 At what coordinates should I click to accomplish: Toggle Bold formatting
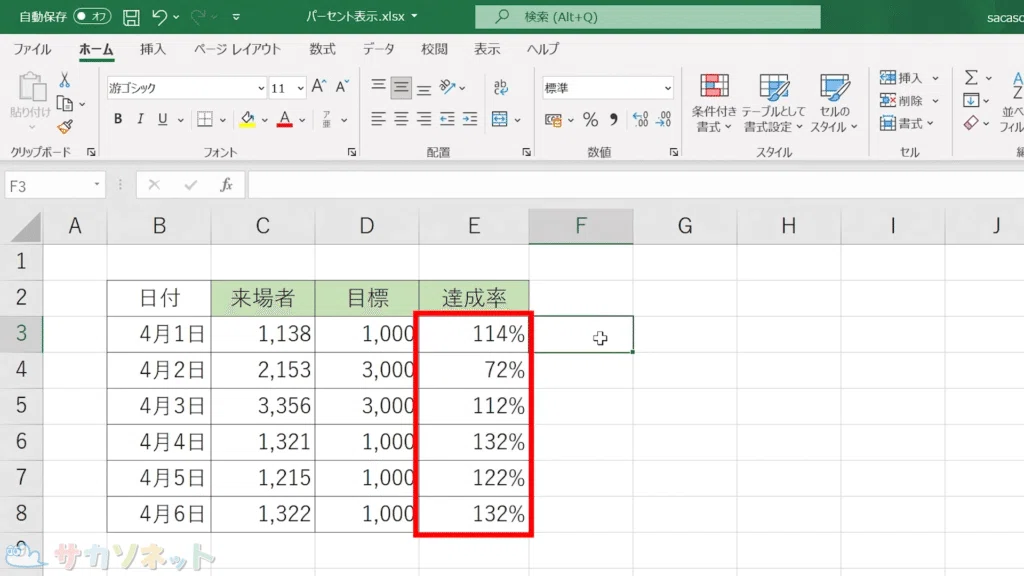coord(118,119)
